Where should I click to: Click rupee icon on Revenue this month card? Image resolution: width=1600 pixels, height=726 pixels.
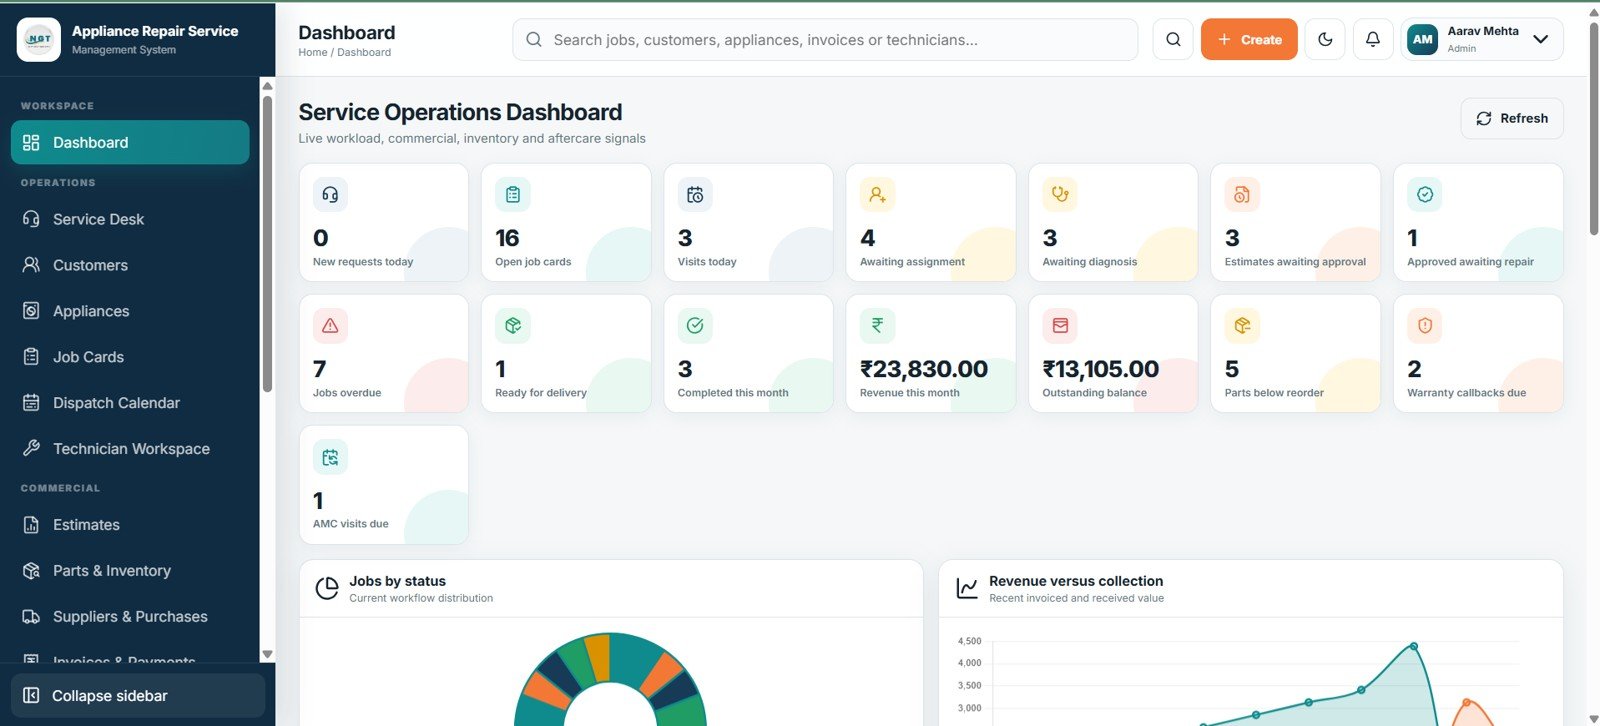coord(877,326)
